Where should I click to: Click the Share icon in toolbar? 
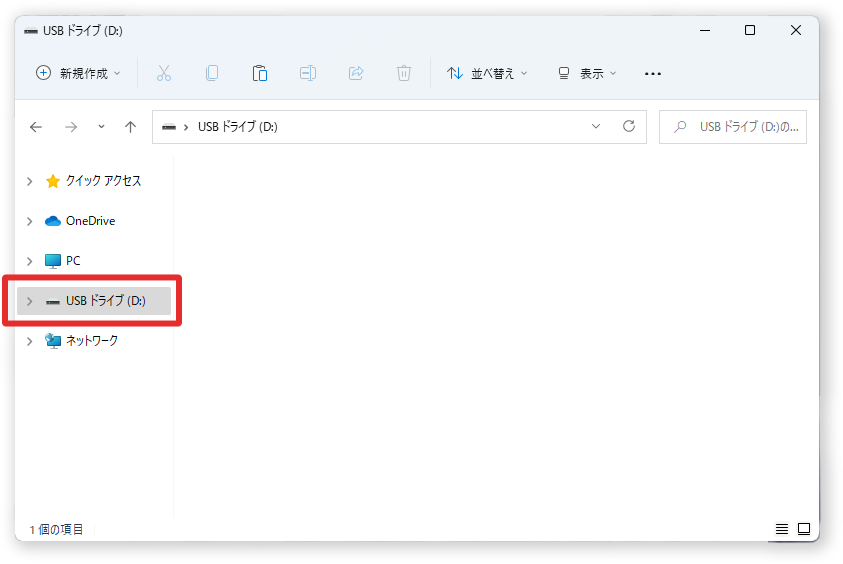(x=356, y=73)
